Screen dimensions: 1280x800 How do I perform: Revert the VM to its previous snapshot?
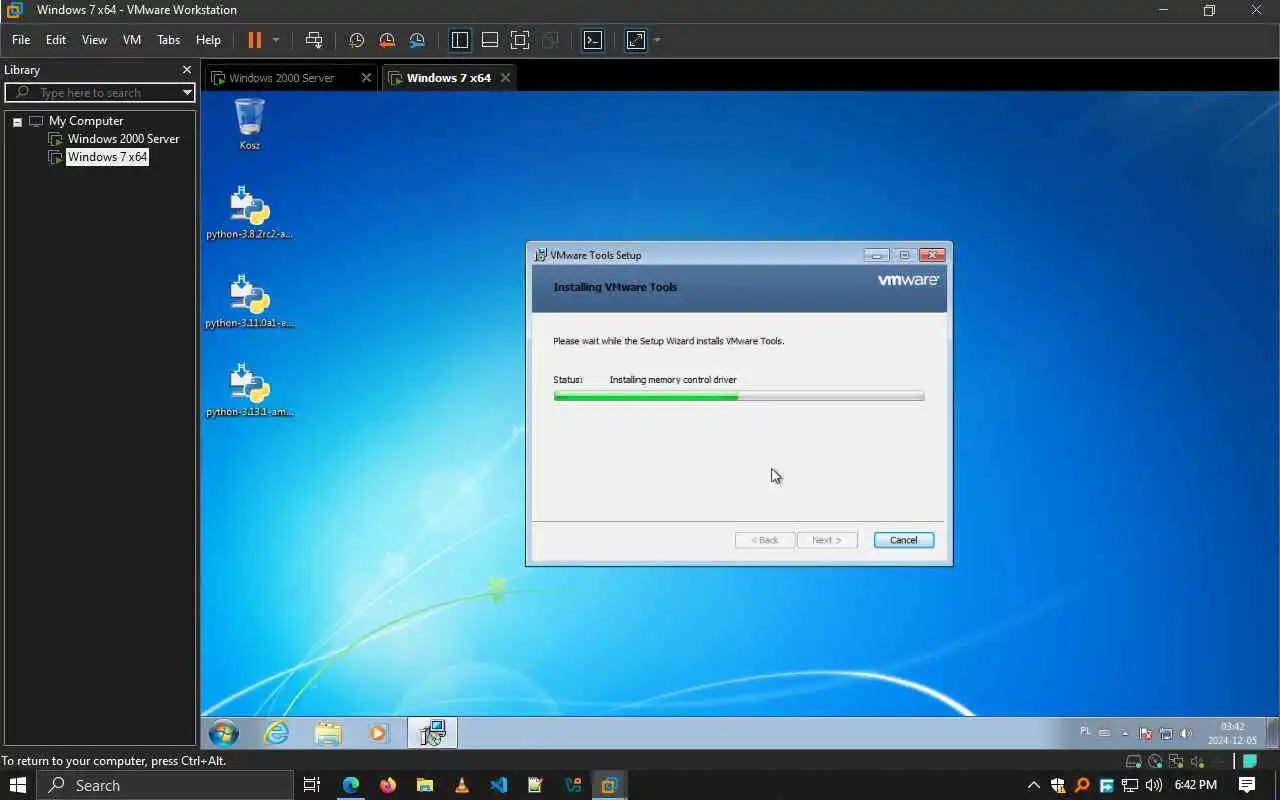click(387, 40)
